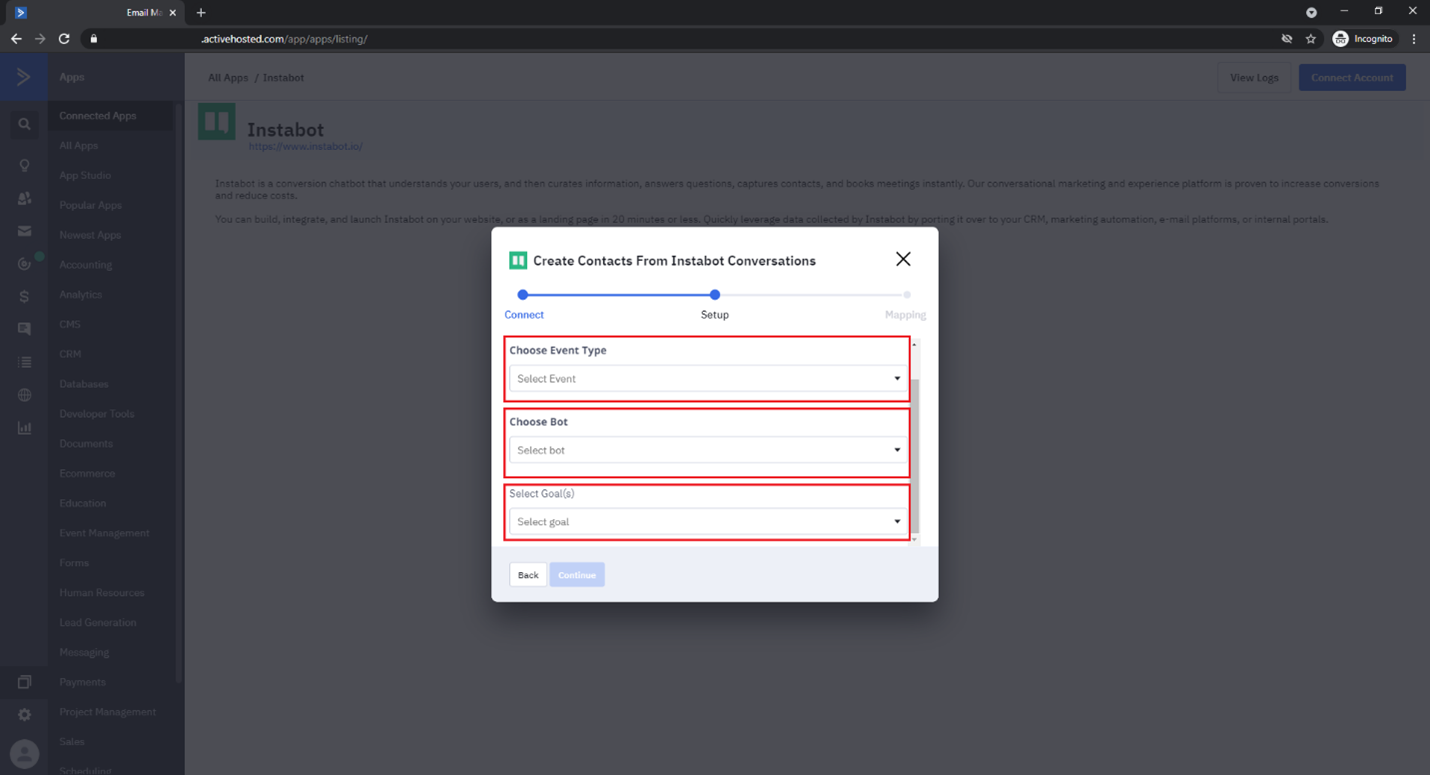Bookmark page with the star icon
The height and width of the screenshot is (775, 1430).
1311,39
